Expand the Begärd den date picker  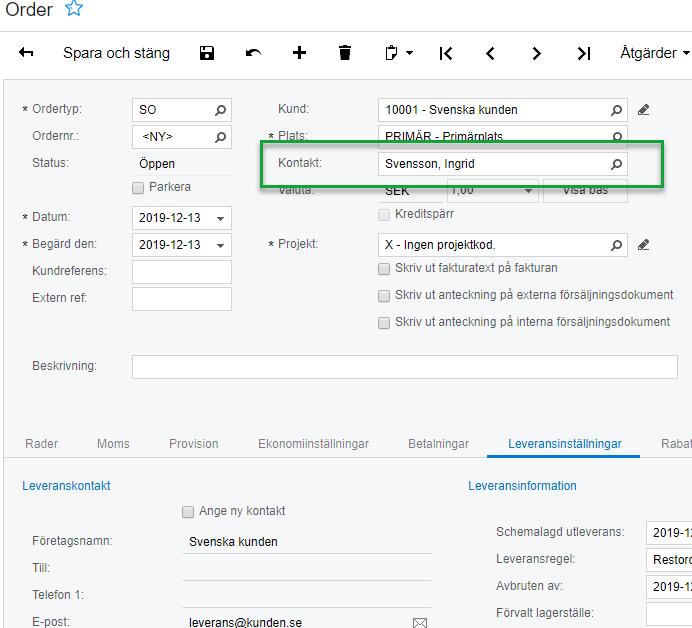(x=221, y=245)
